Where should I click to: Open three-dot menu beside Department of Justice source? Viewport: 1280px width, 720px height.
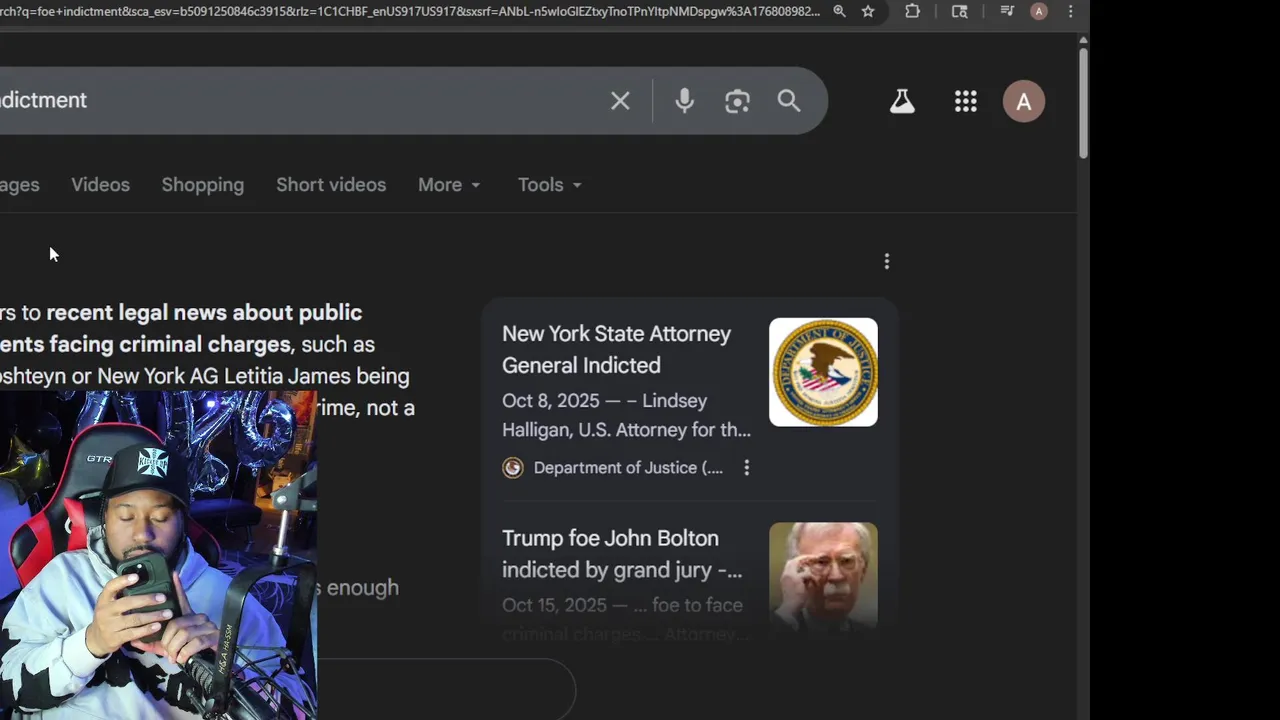(x=746, y=467)
